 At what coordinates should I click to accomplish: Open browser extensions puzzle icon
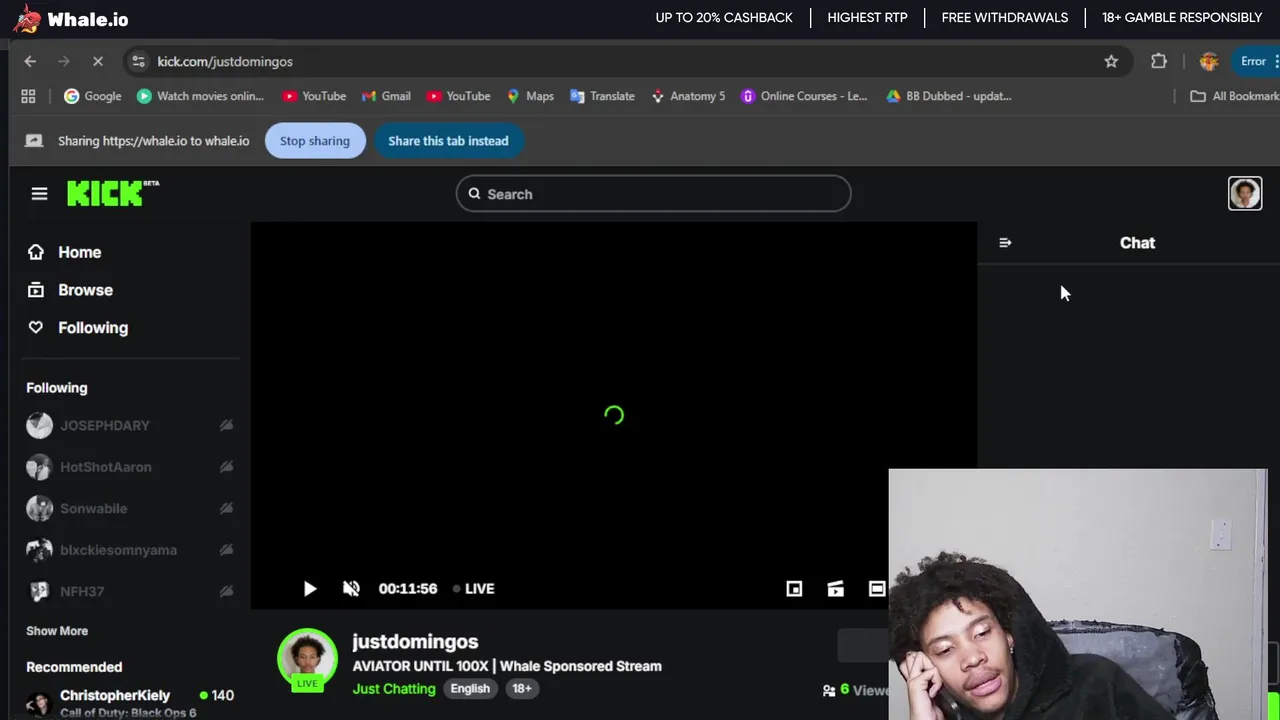pyautogui.click(x=1159, y=61)
